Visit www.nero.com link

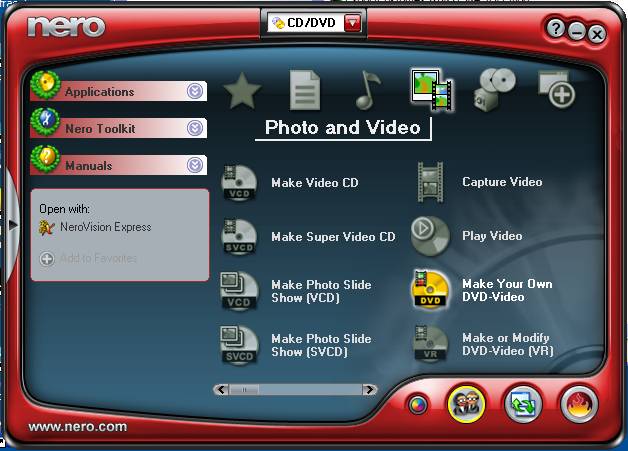pos(78,427)
